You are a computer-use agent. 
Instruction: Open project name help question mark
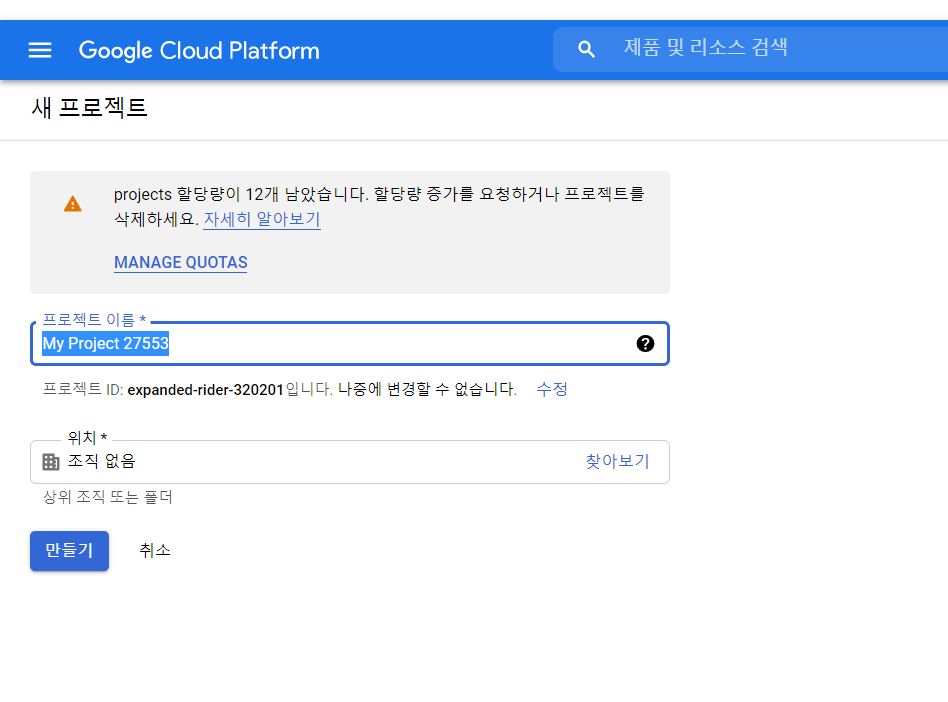click(x=645, y=343)
